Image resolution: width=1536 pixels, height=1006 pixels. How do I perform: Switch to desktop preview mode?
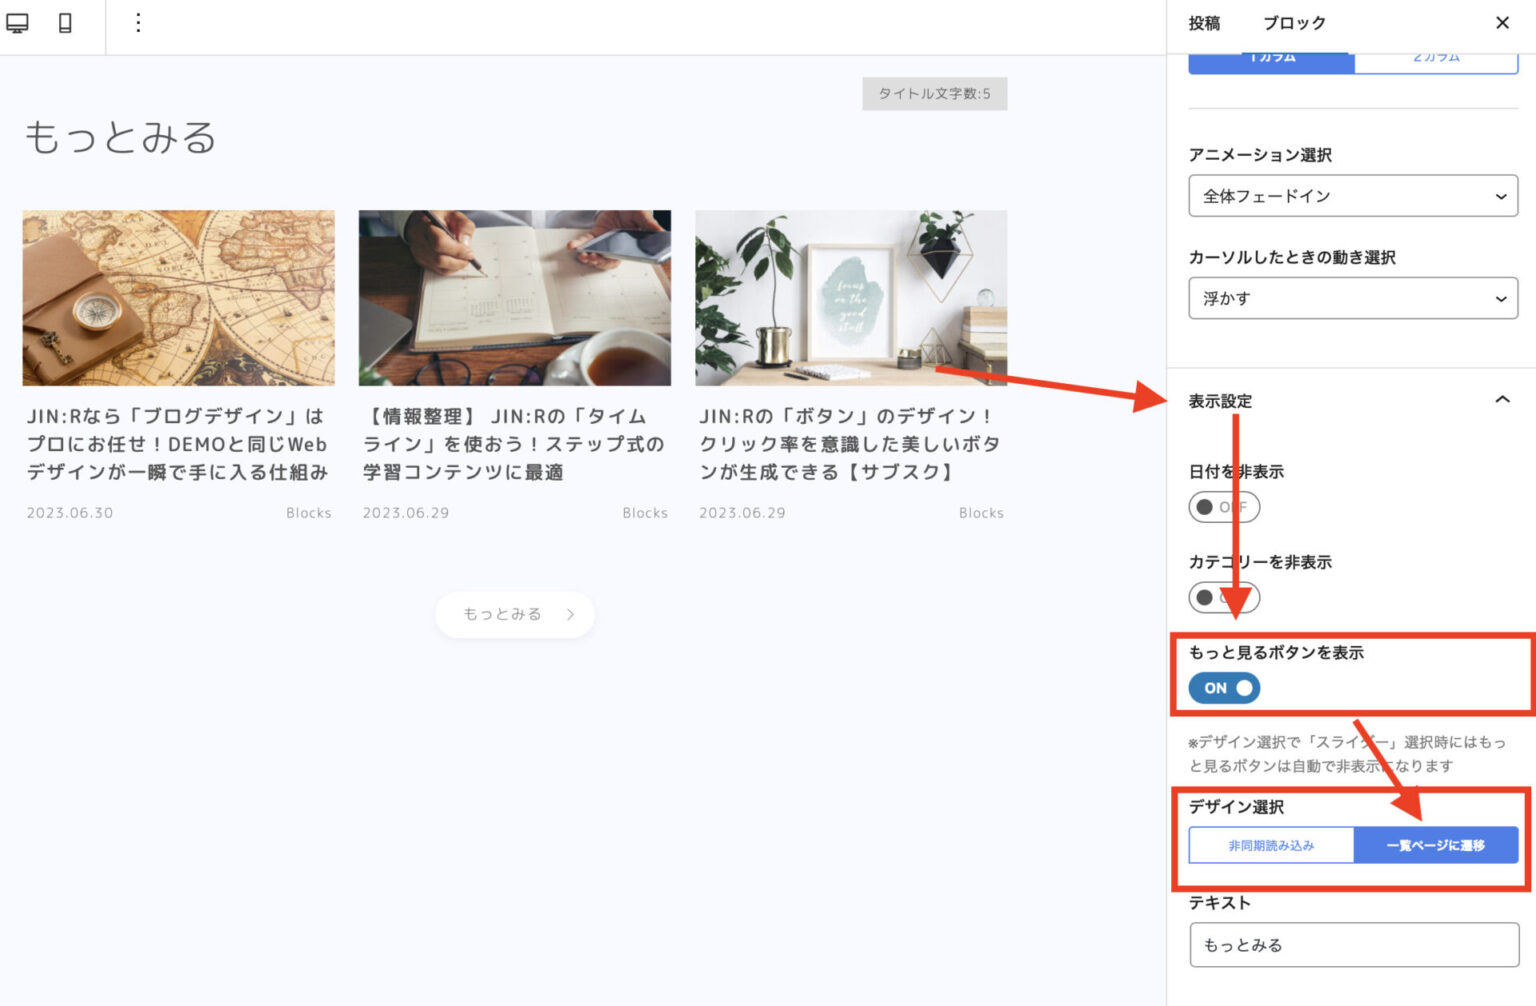point(17,23)
